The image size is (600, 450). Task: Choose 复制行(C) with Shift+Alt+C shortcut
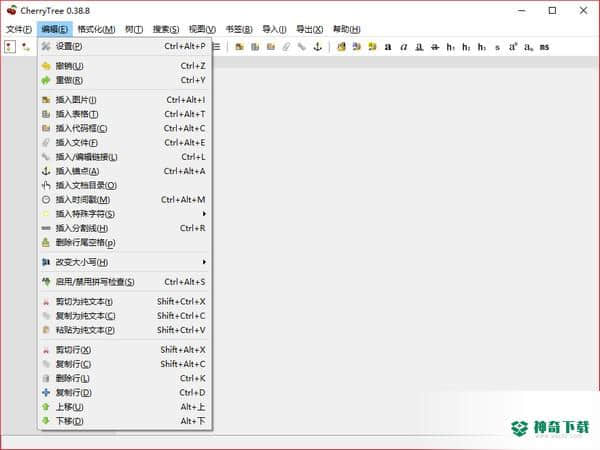[125, 364]
